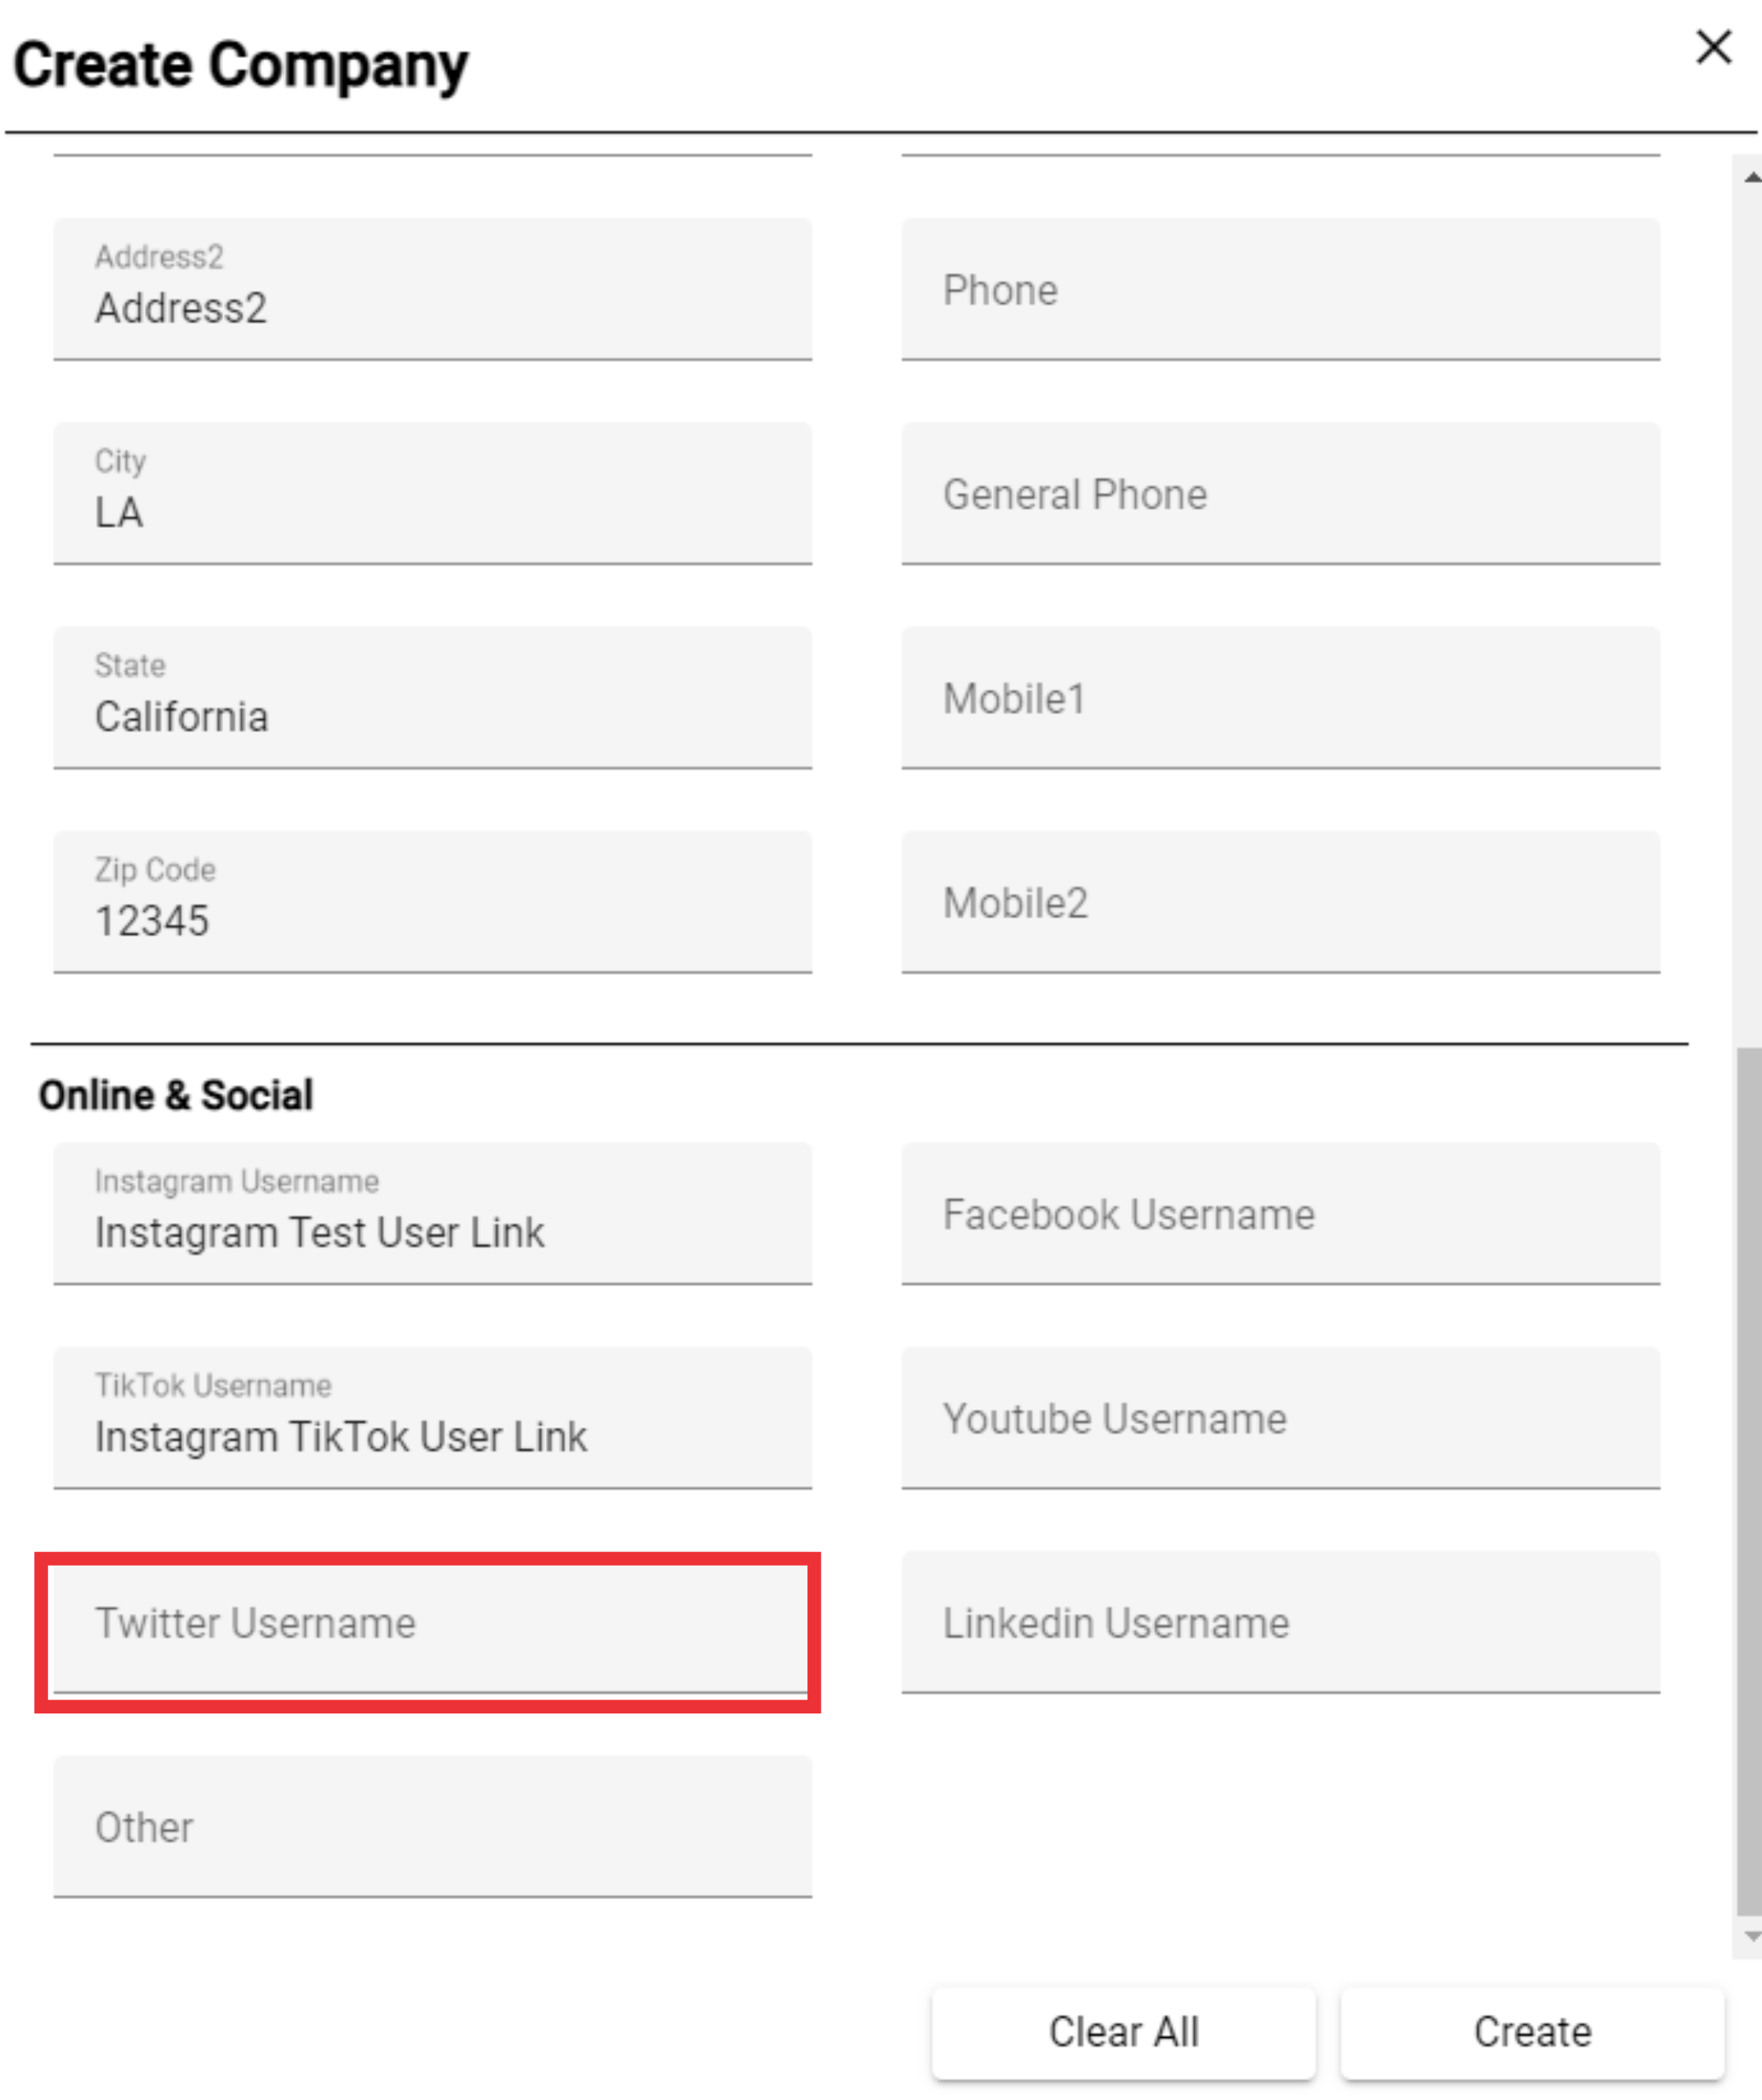Image resolution: width=1762 pixels, height=2100 pixels.
Task: Focus the Phone field
Action: [1280, 290]
